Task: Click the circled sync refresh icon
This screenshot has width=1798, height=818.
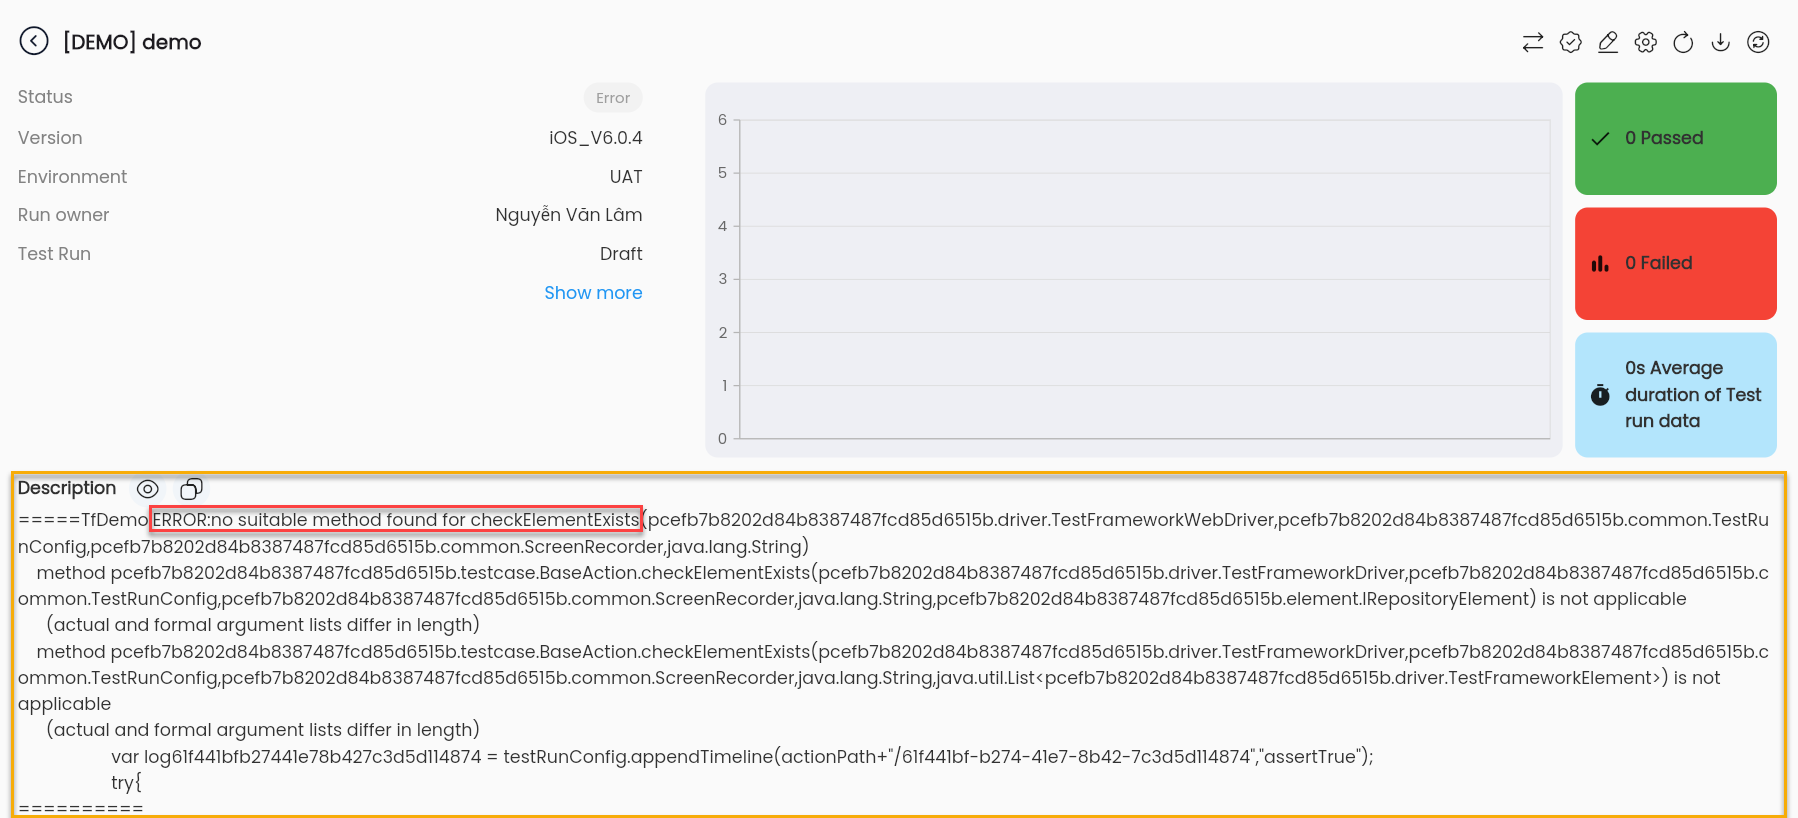Action: (x=1758, y=42)
